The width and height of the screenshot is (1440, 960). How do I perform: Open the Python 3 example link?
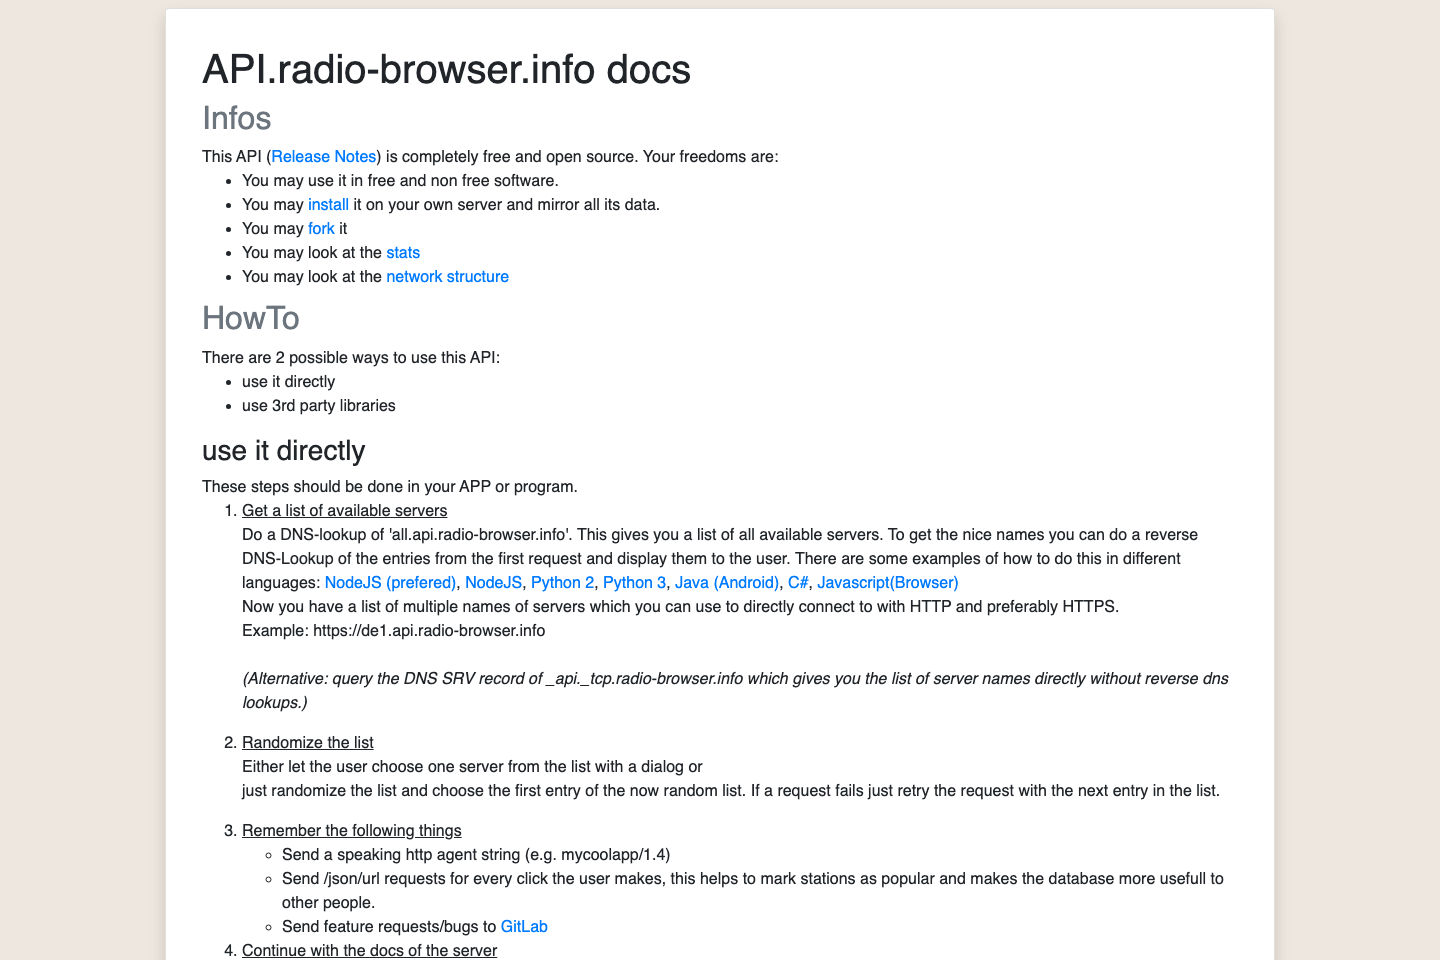point(634,582)
